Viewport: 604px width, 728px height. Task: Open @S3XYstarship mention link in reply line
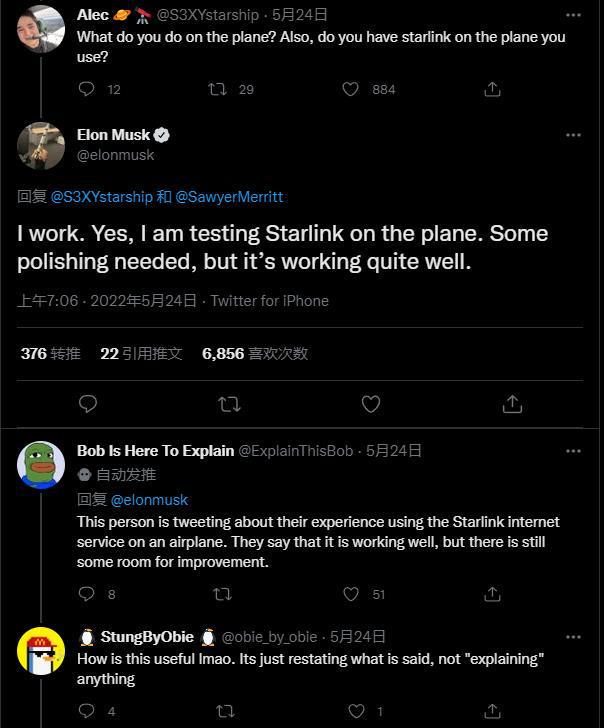tap(101, 197)
